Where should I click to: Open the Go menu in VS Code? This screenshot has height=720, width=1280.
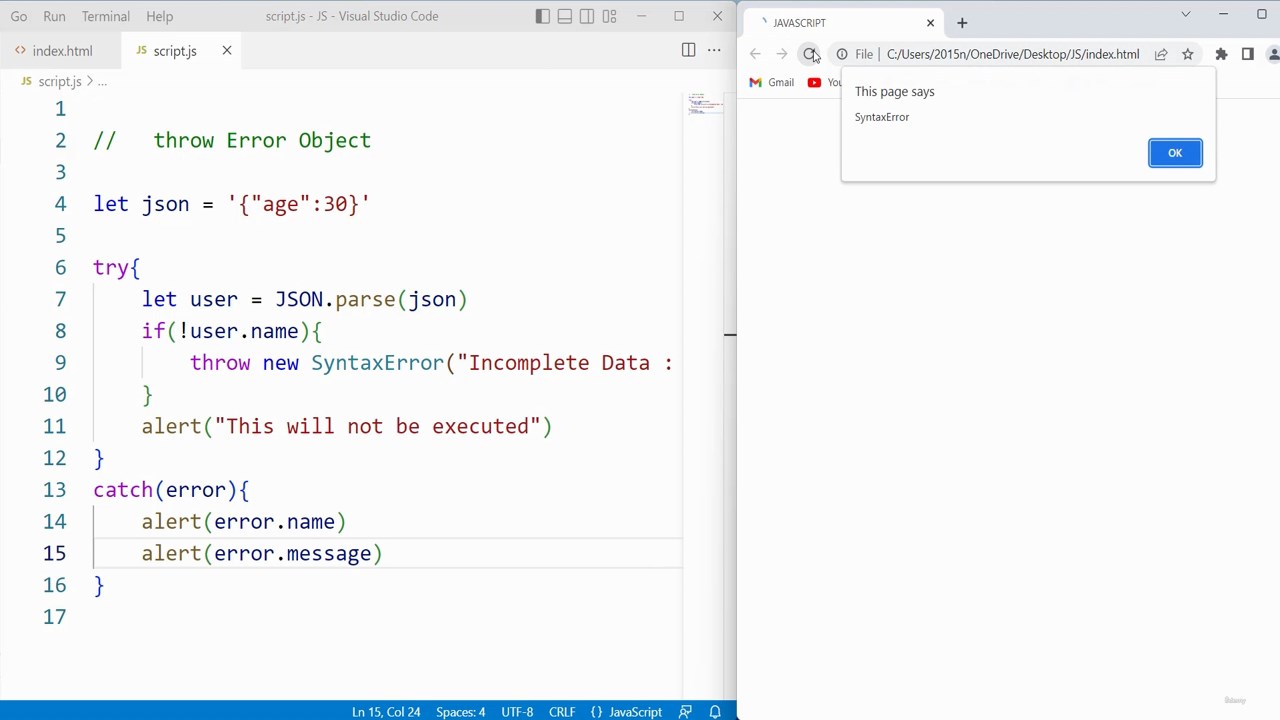tap(19, 16)
